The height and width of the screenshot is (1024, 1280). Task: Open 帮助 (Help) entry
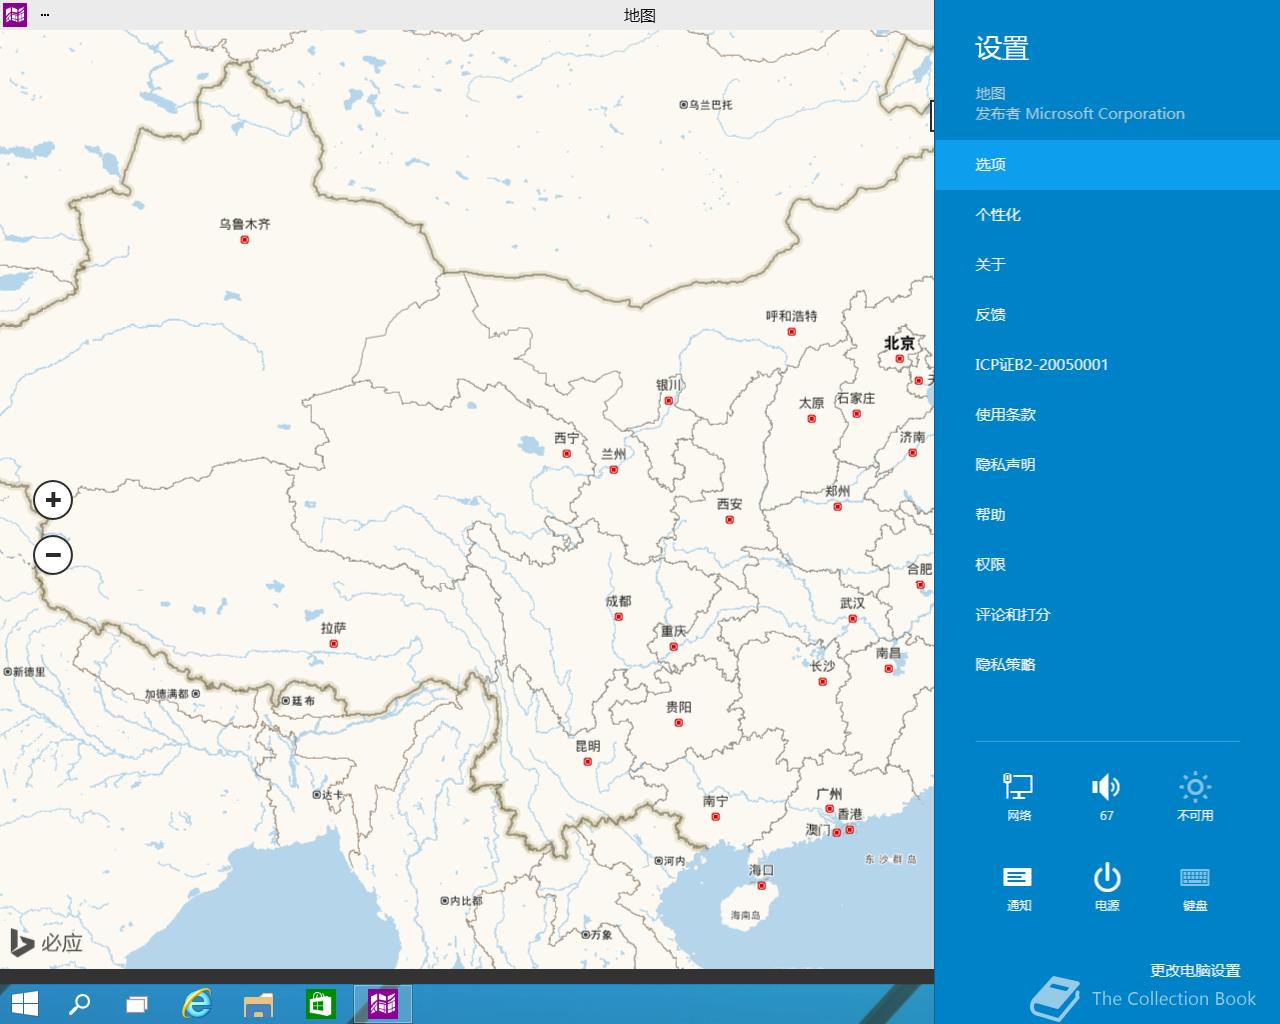pyautogui.click(x=1107, y=515)
